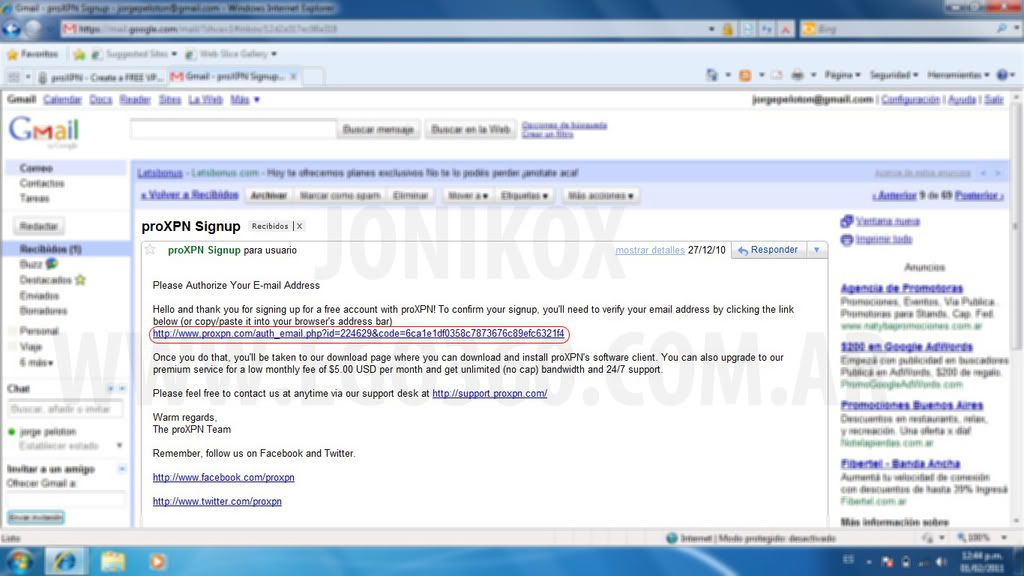Open the Establecer estado dropdown

[x=119, y=446]
